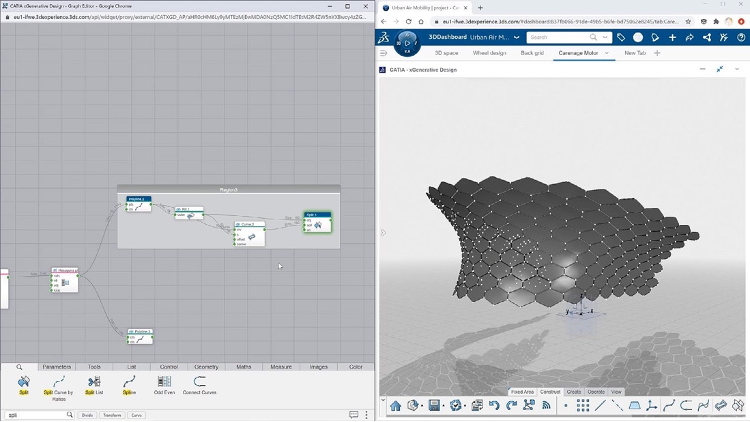Open the Tools palette tab

pyautogui.click(x=94, y=367)
